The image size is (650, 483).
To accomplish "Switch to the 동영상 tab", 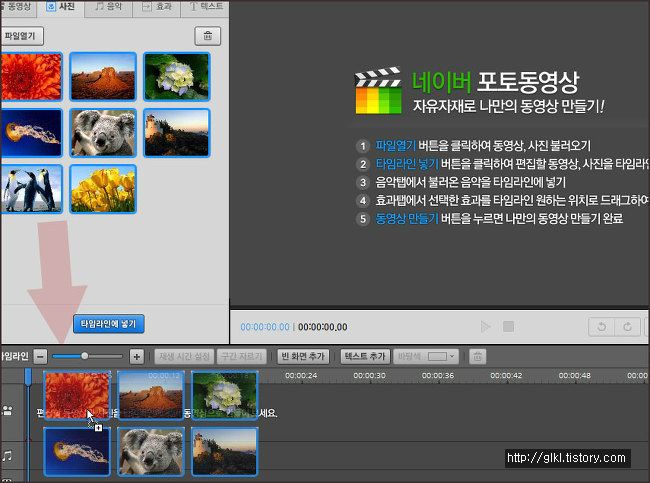I will (19, 7).
